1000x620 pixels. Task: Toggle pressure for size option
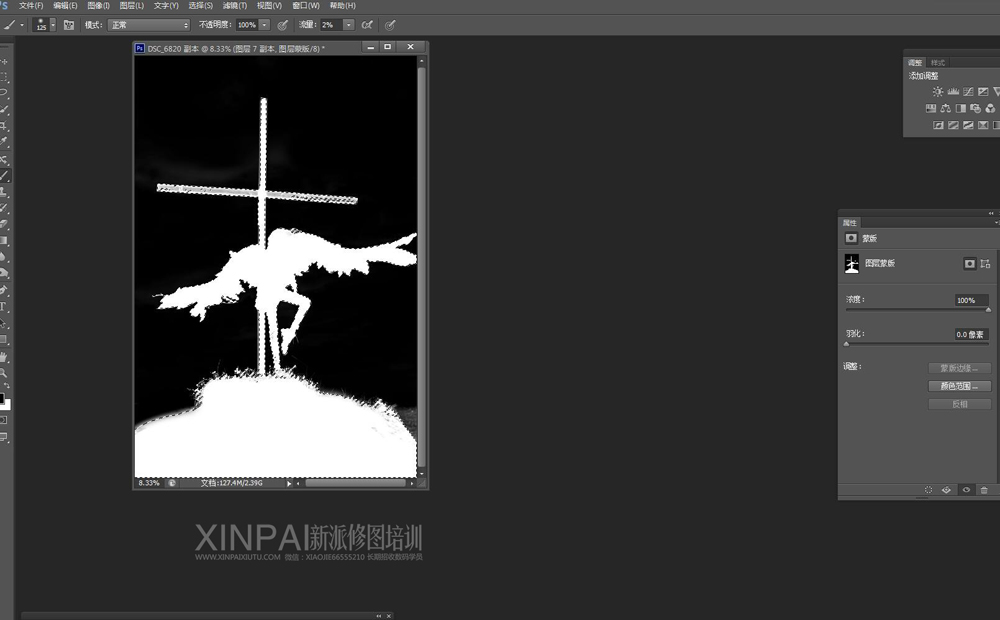[390, 25]
